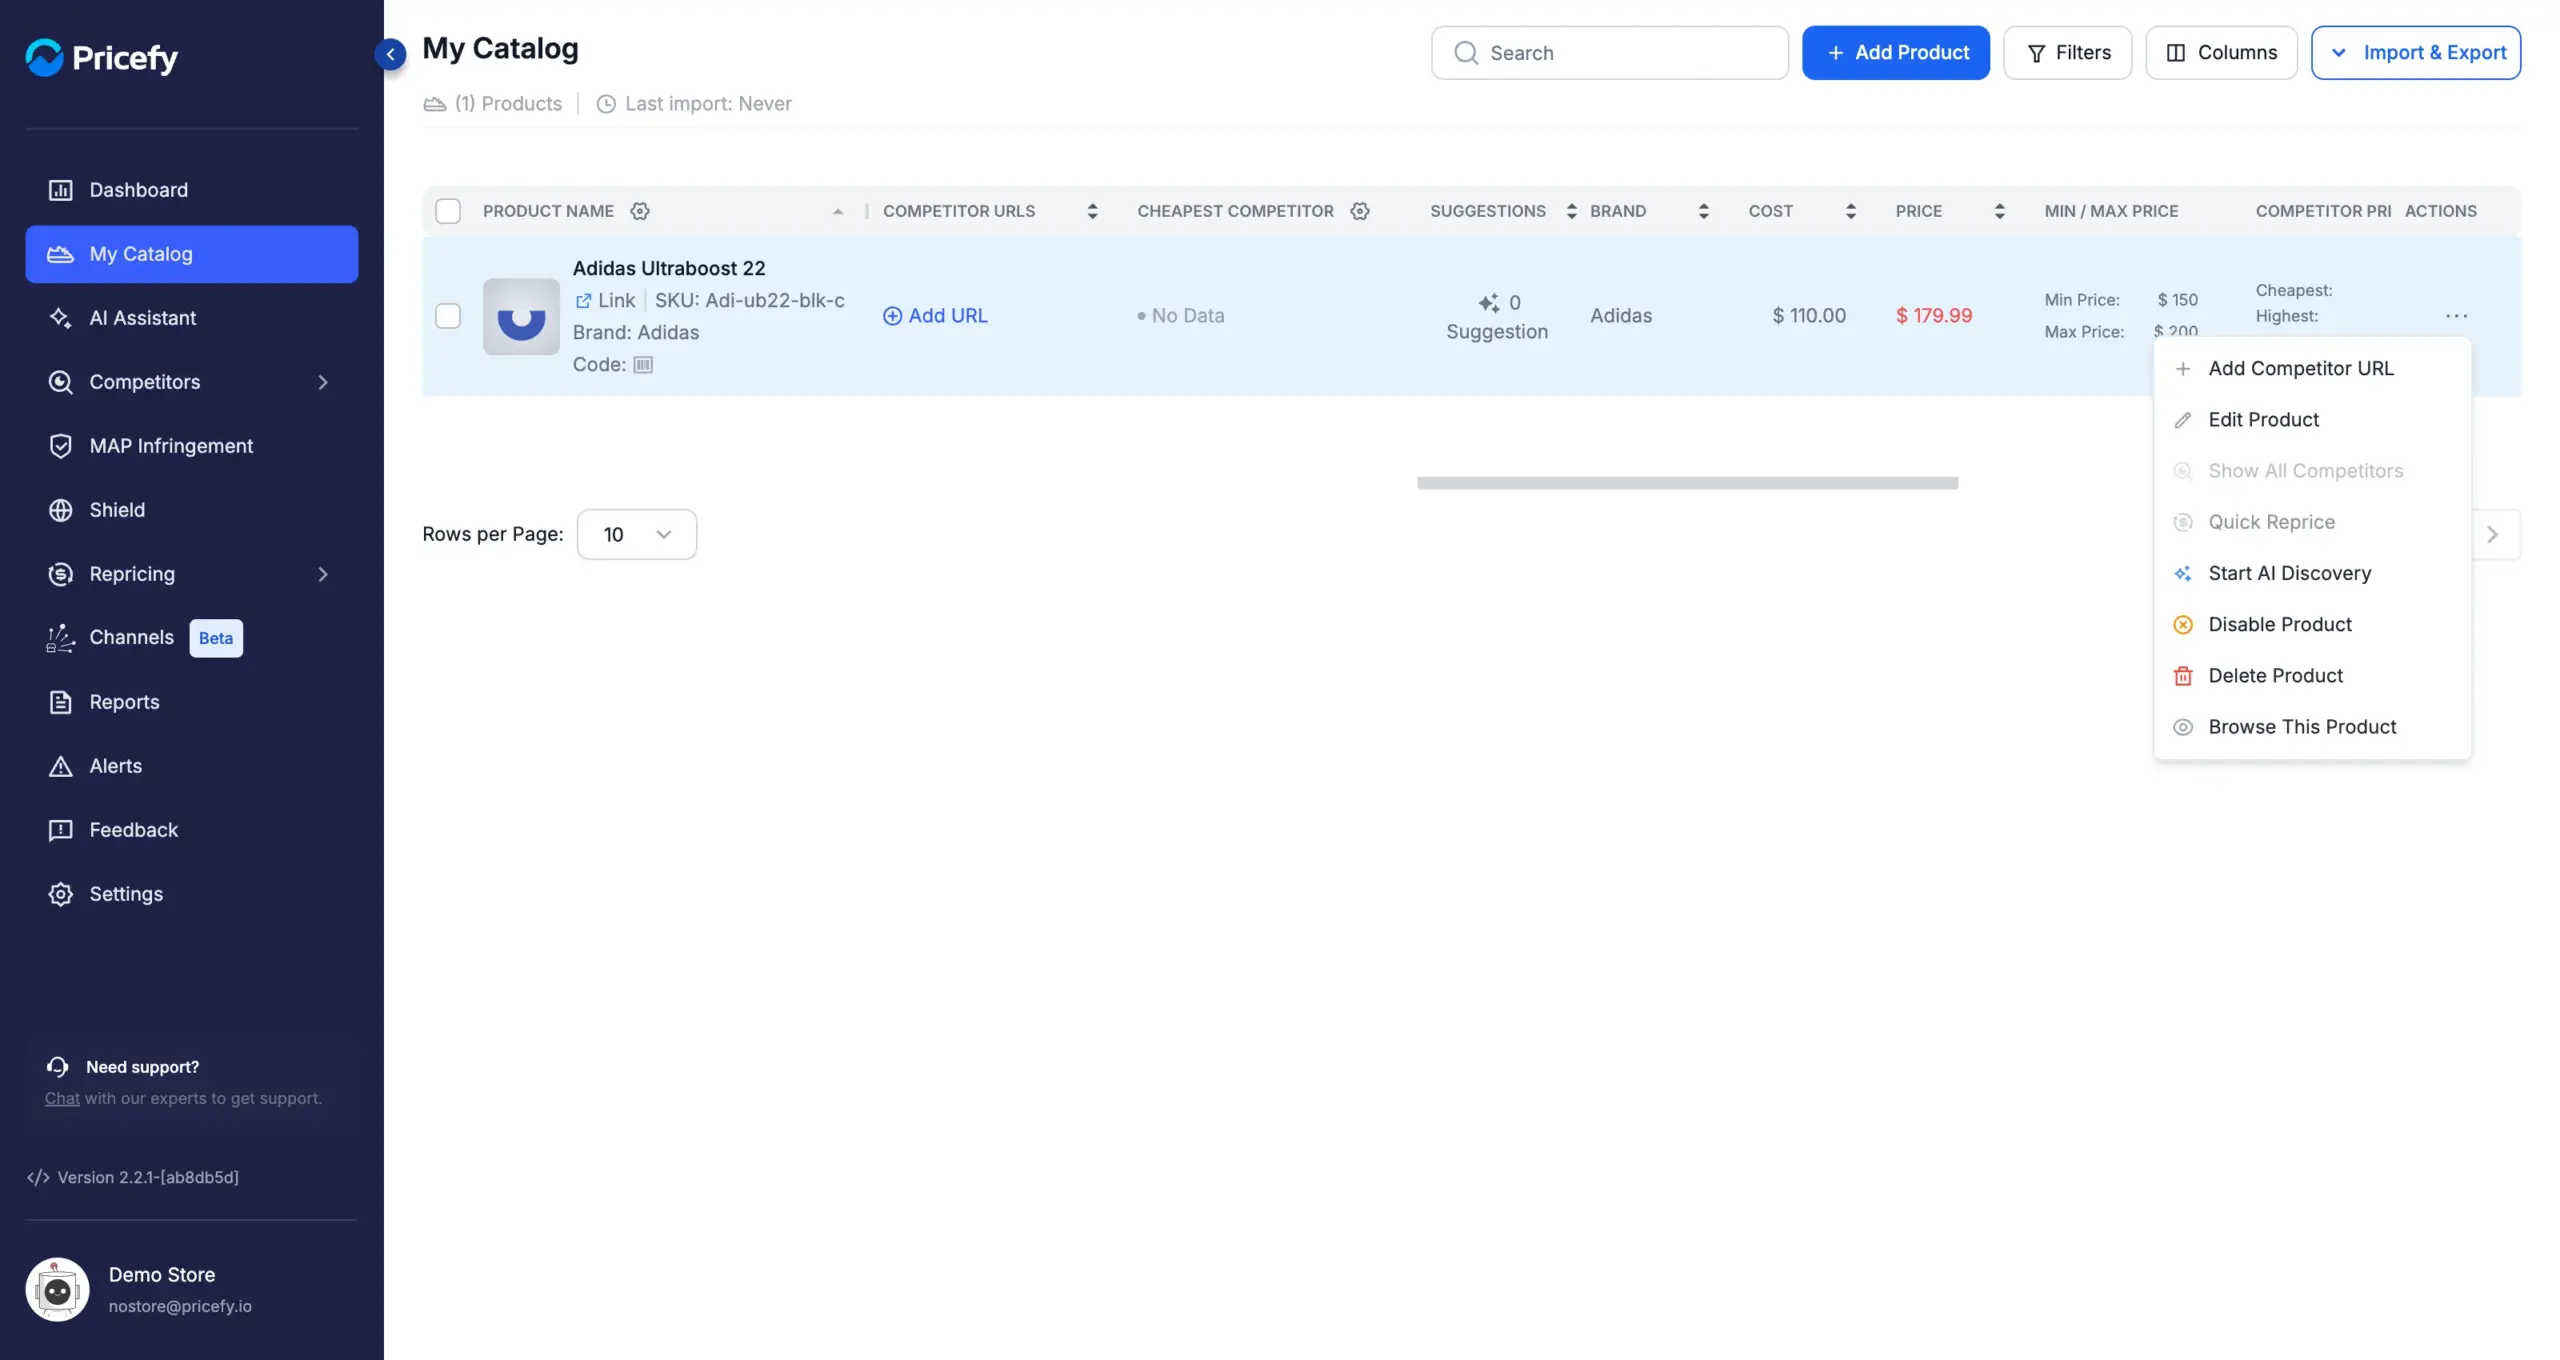Open the Columns selector

tap(2221, 53)
